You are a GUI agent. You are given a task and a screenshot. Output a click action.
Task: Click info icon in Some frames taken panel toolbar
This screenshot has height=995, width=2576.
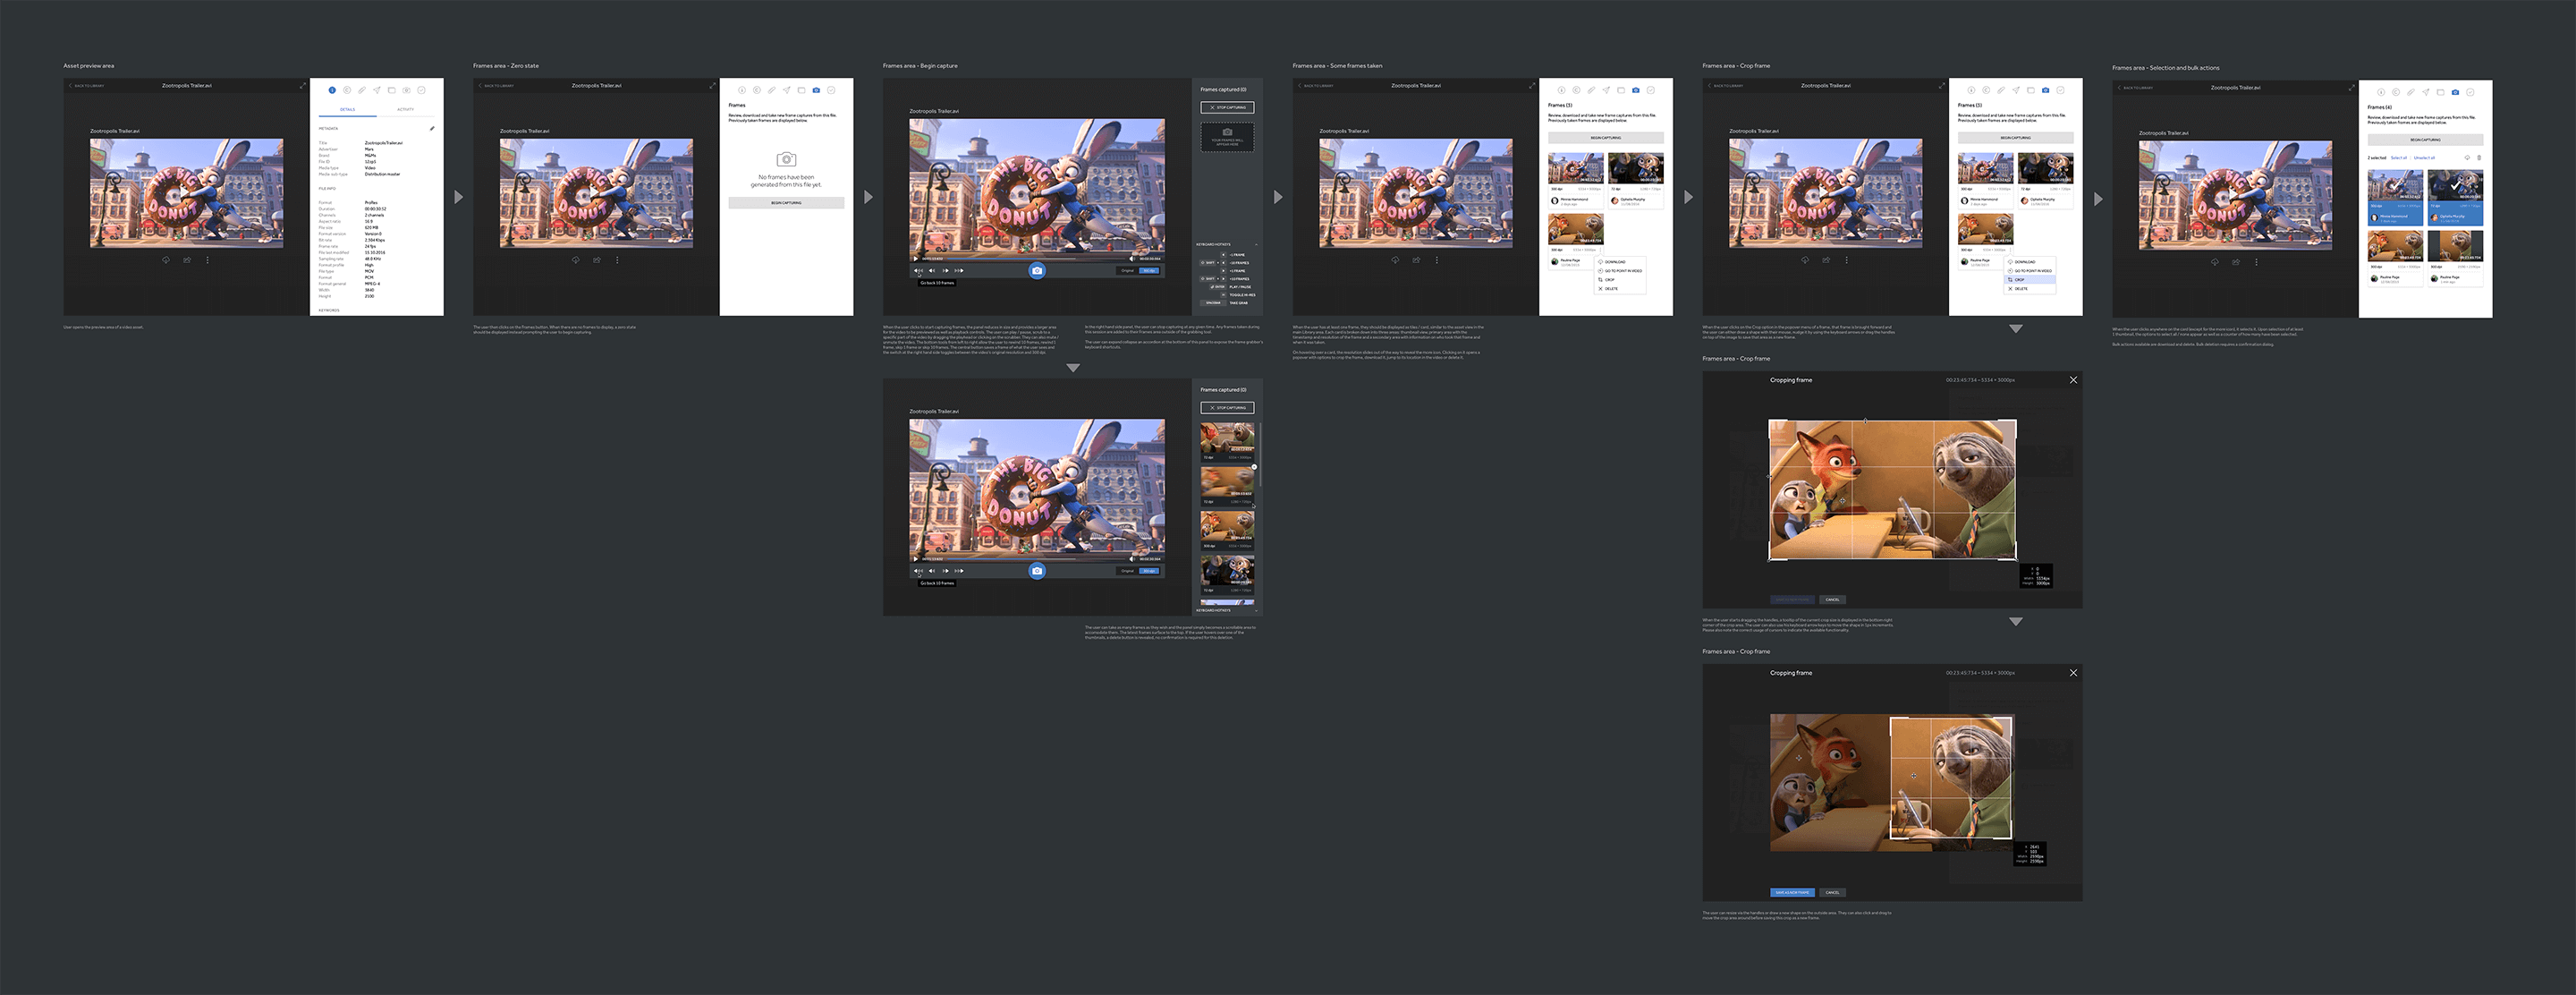[x=1562, y=90]
